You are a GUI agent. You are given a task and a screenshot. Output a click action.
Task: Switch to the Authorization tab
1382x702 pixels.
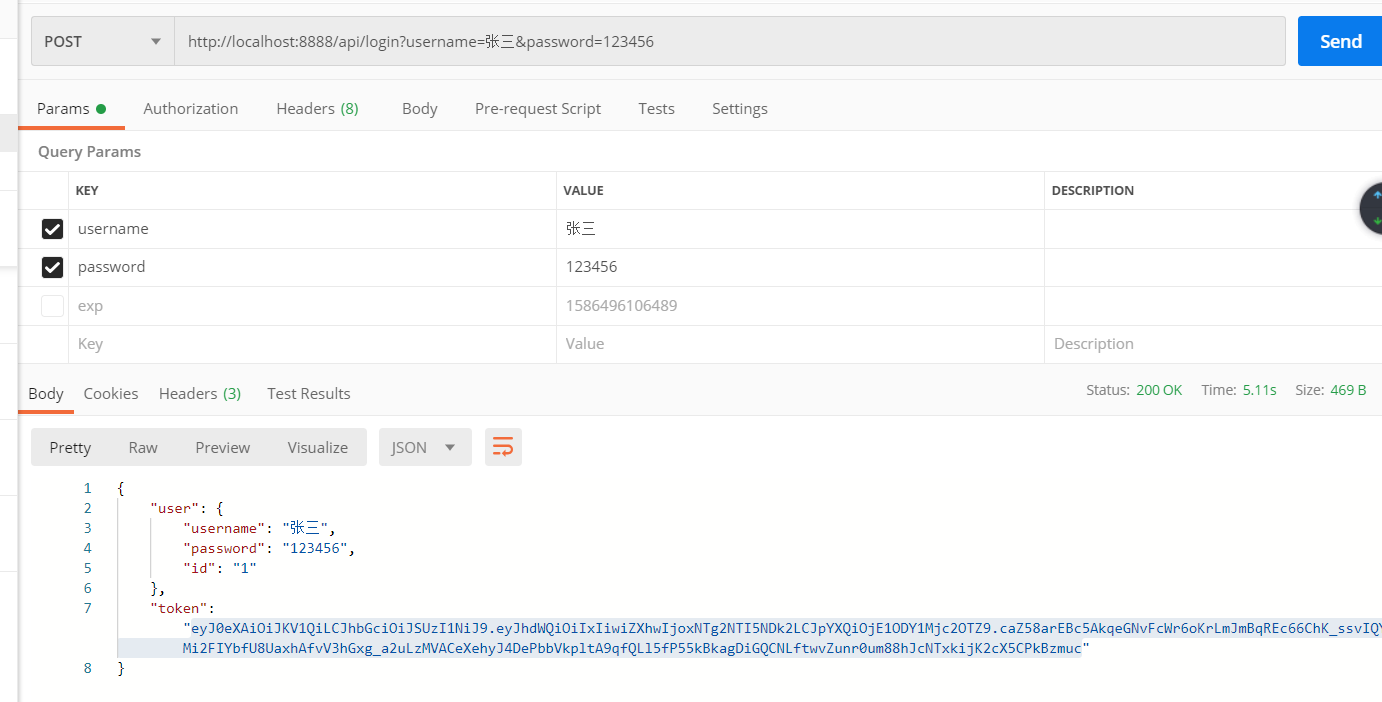[190, 108]
